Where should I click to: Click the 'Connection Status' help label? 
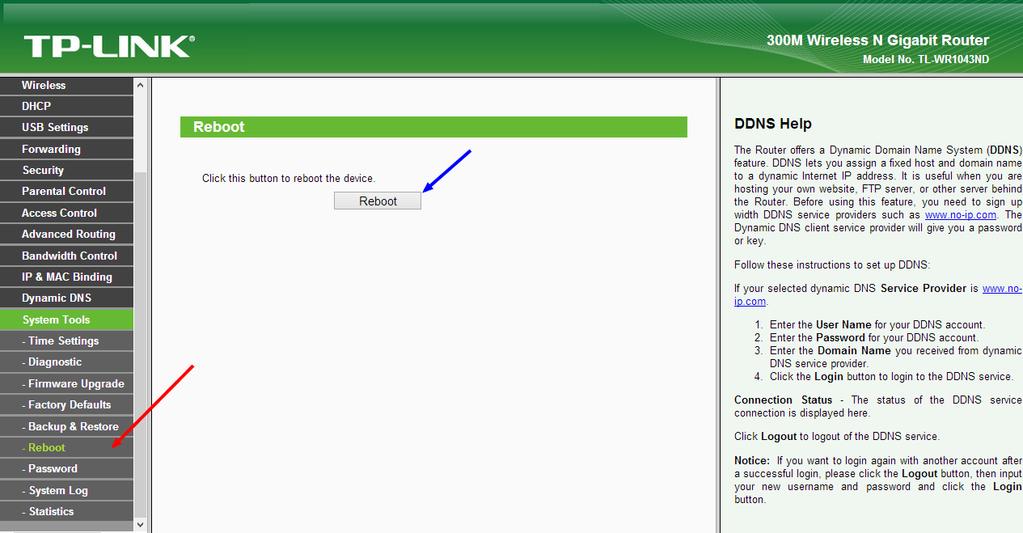pyautogui.click(x=783, y=400)
